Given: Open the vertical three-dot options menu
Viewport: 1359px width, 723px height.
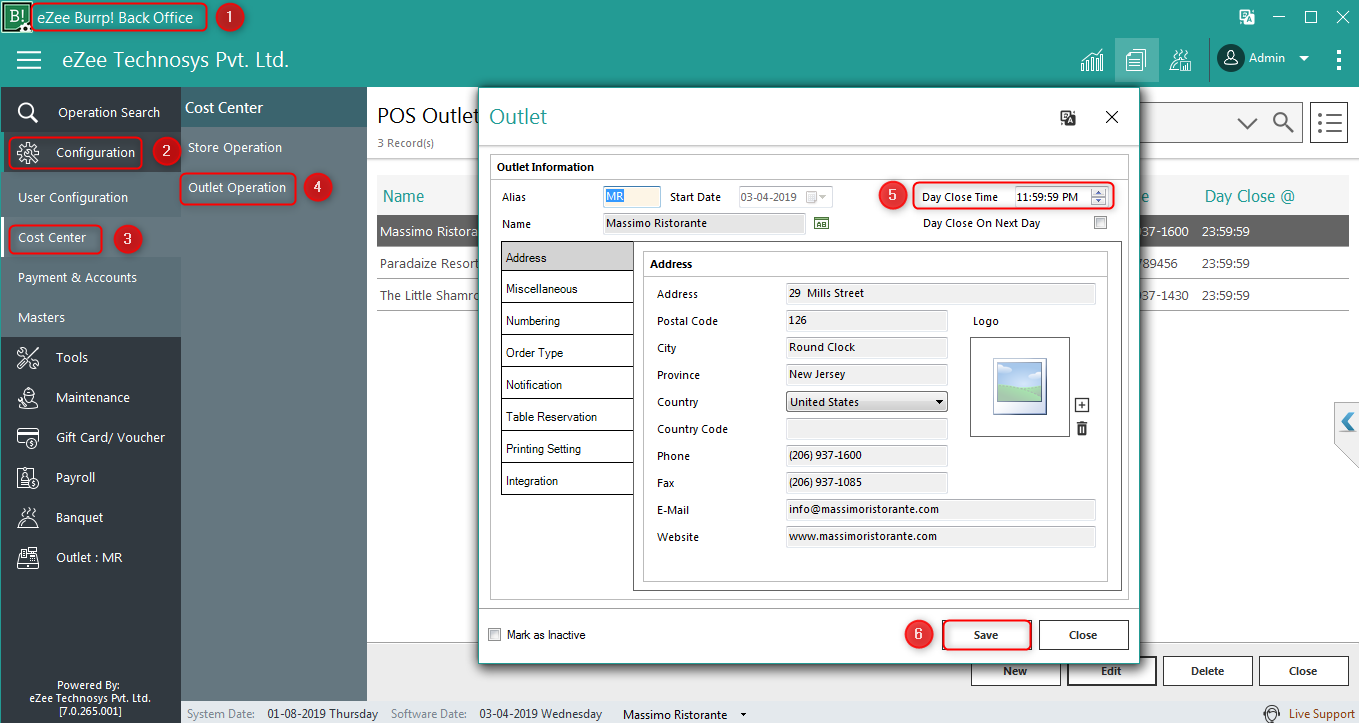Looking at the screenshot, I should click(x=1339, y=59).
